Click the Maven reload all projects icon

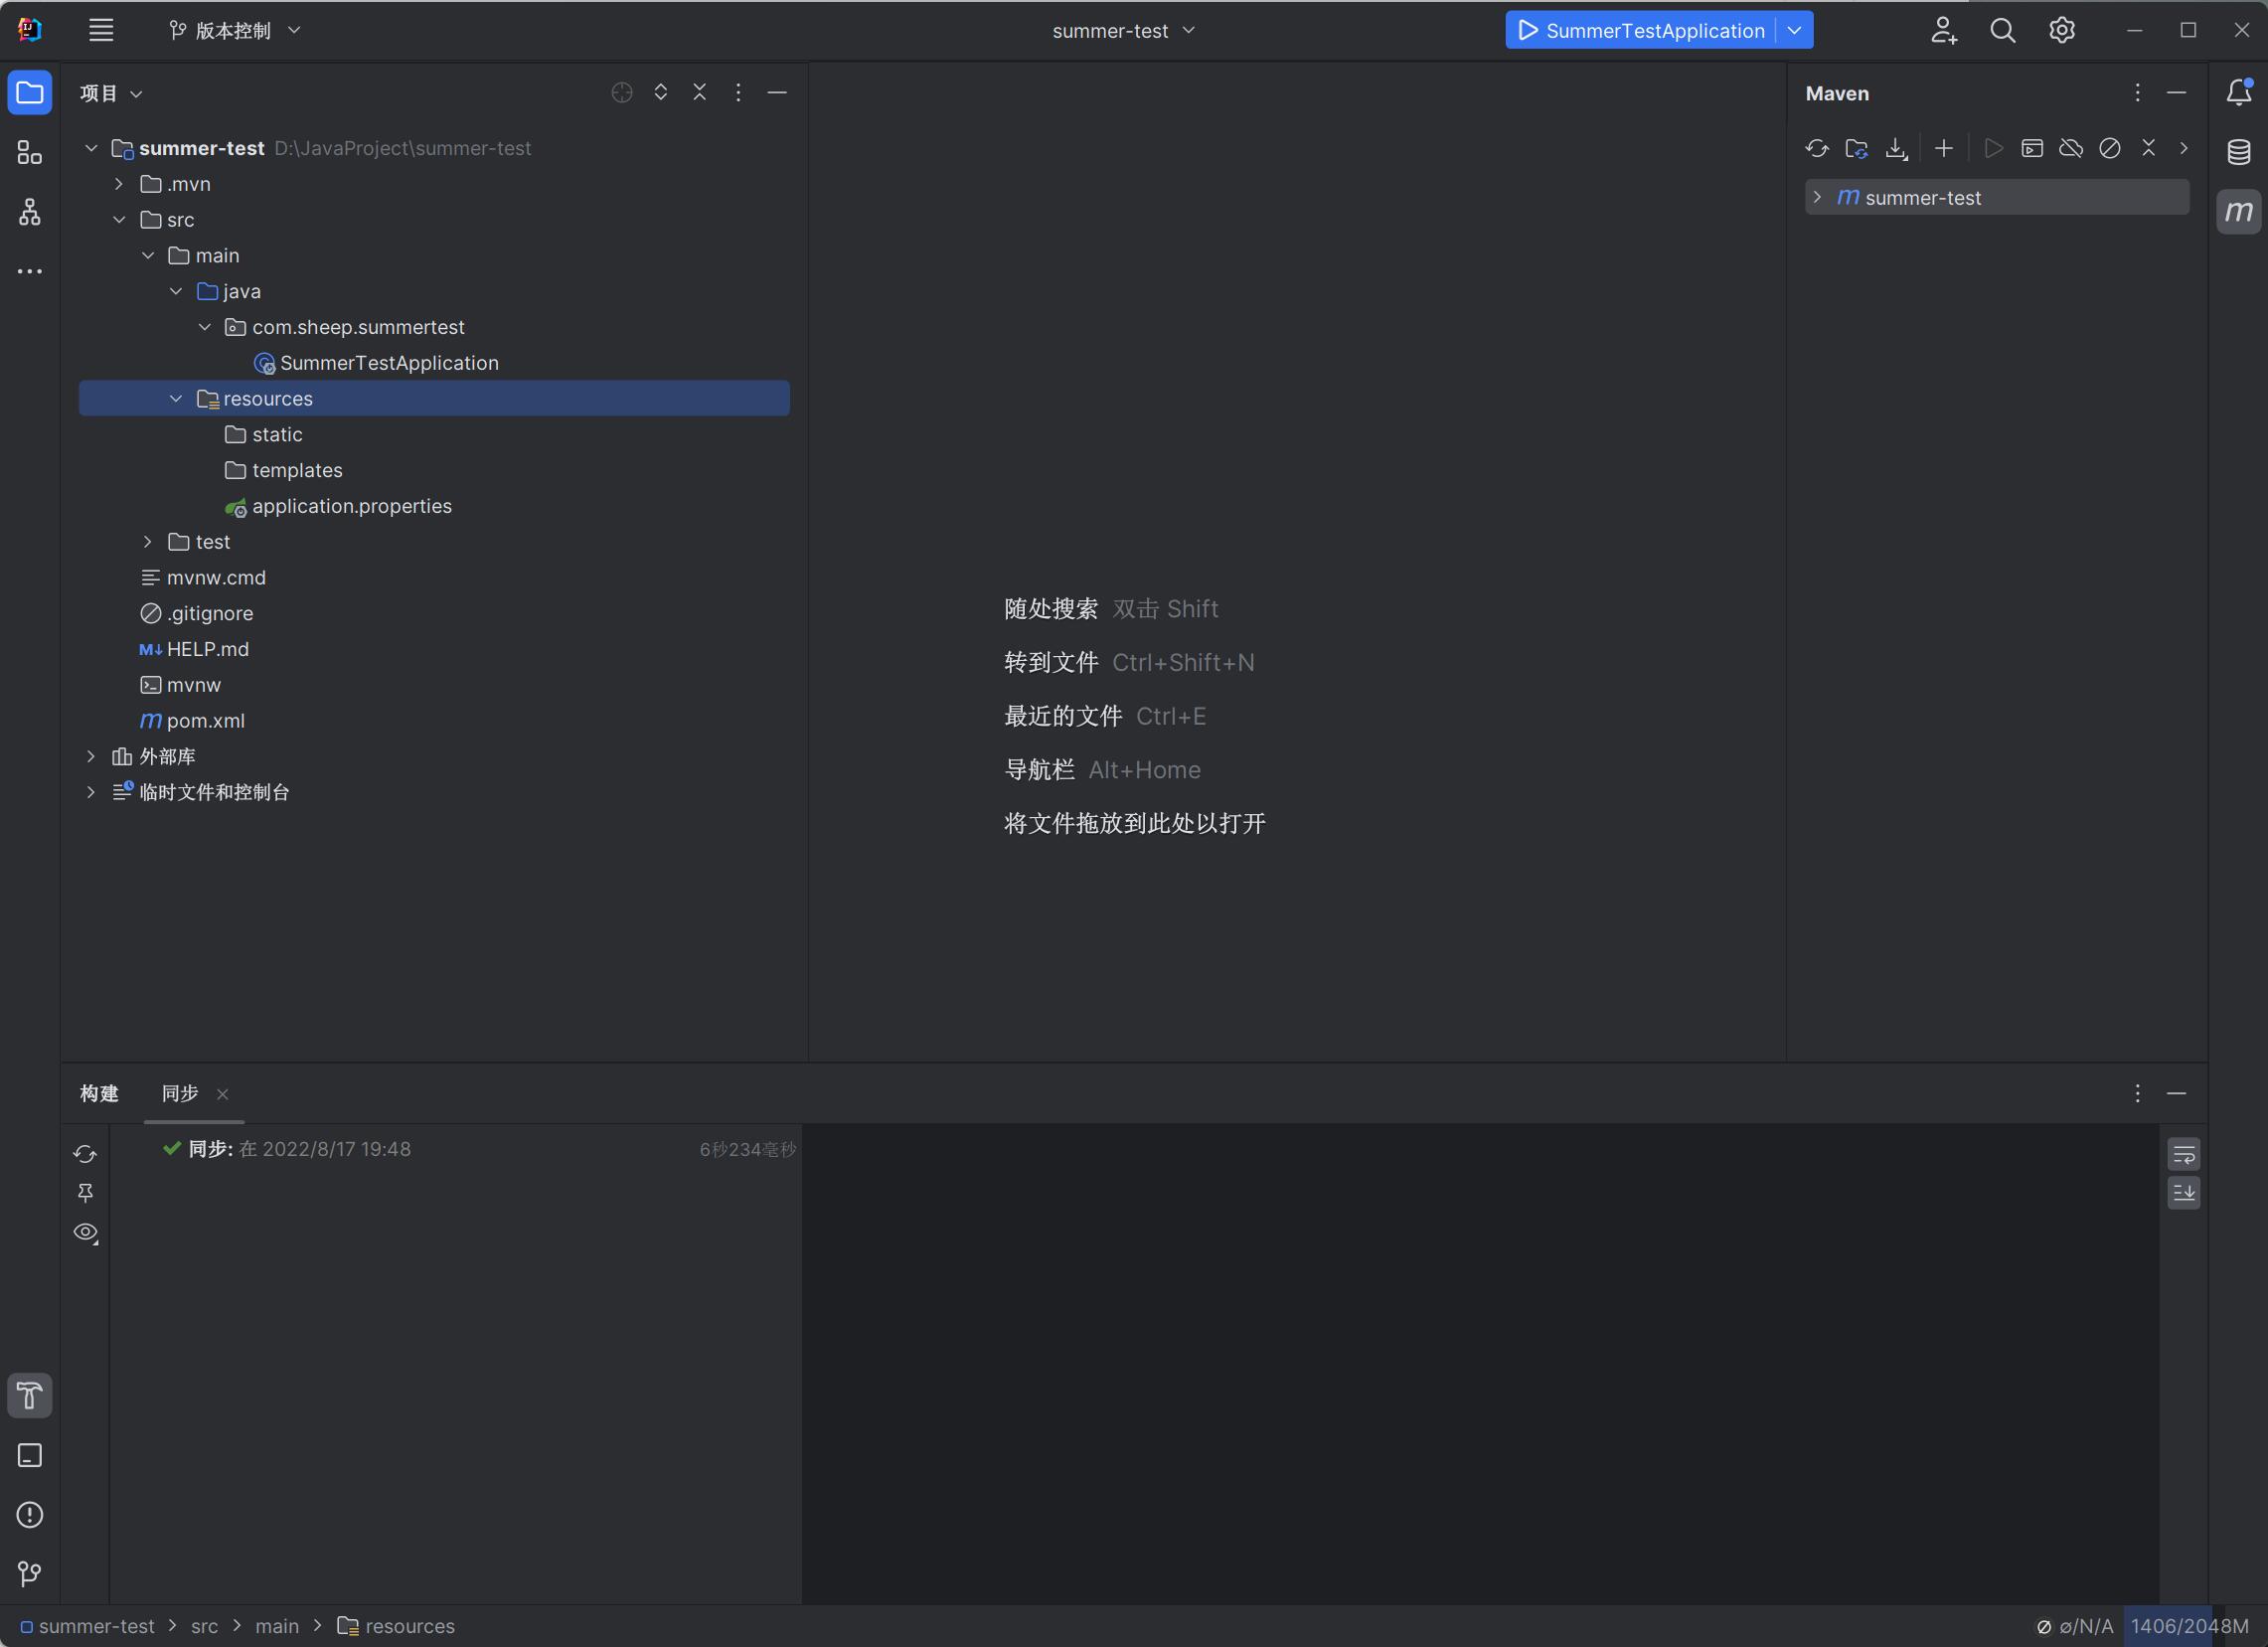[1816, 148]
